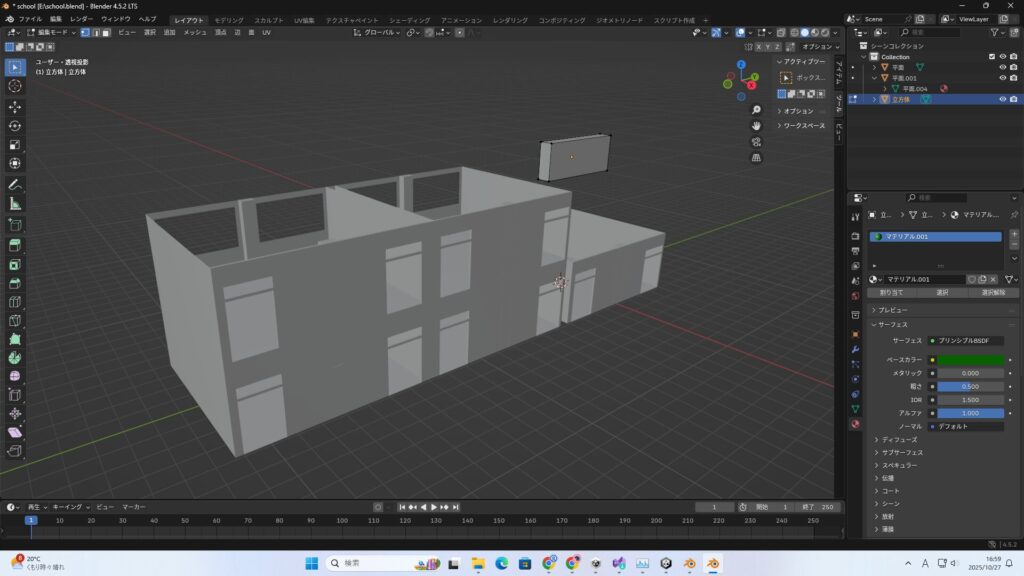Click the 選択解除 button

click(993, 293)
